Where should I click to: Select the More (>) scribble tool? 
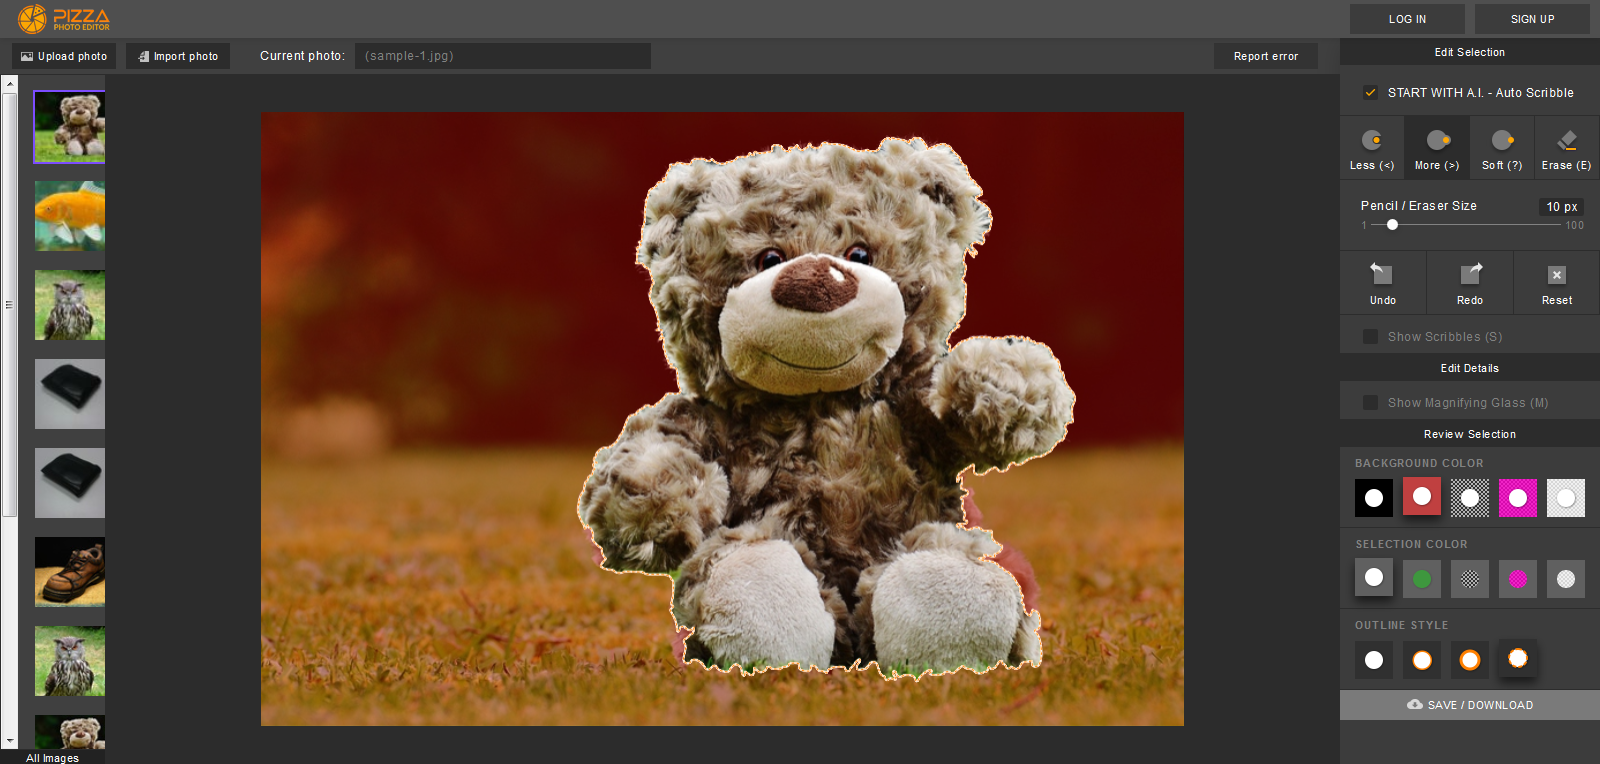[x=1437, y=148]
